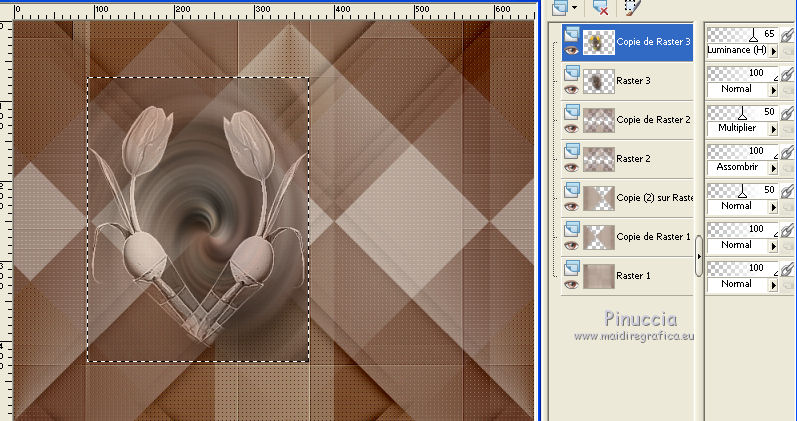Select the Copie de Raster 3 layer name
797x421 pixels.
(x=654, y=42)
